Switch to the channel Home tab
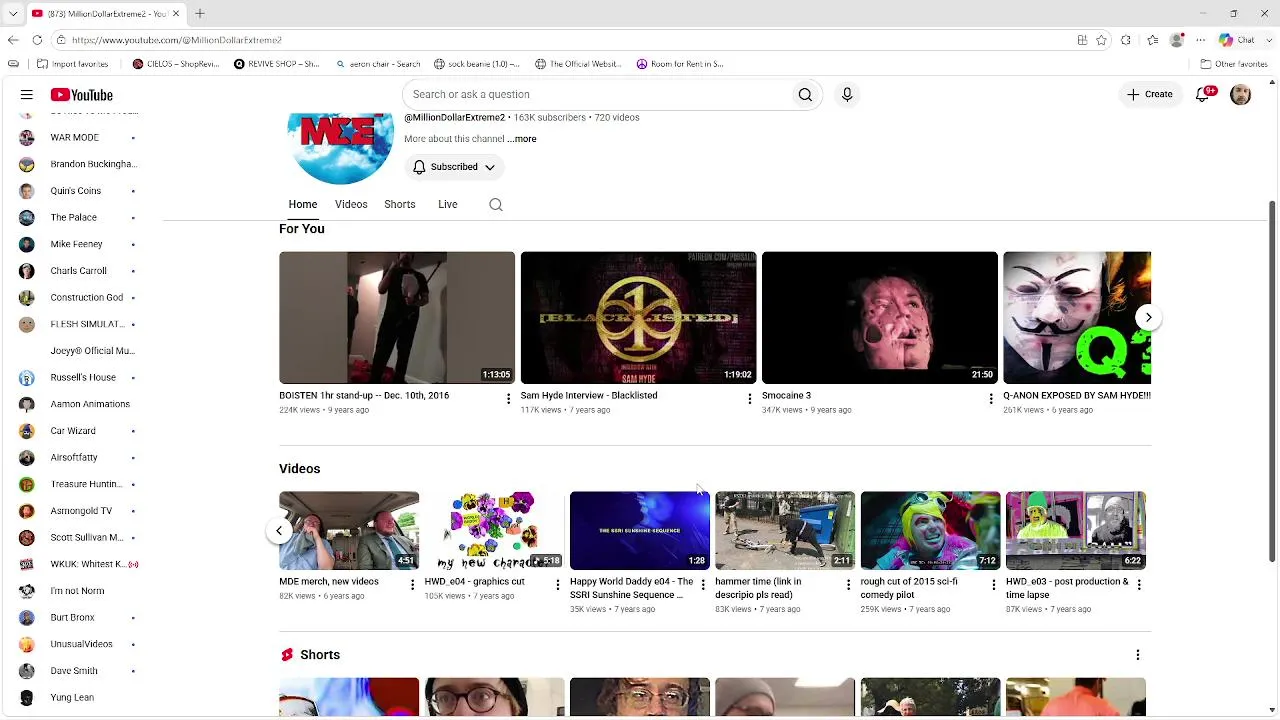 tap(303, 204)
